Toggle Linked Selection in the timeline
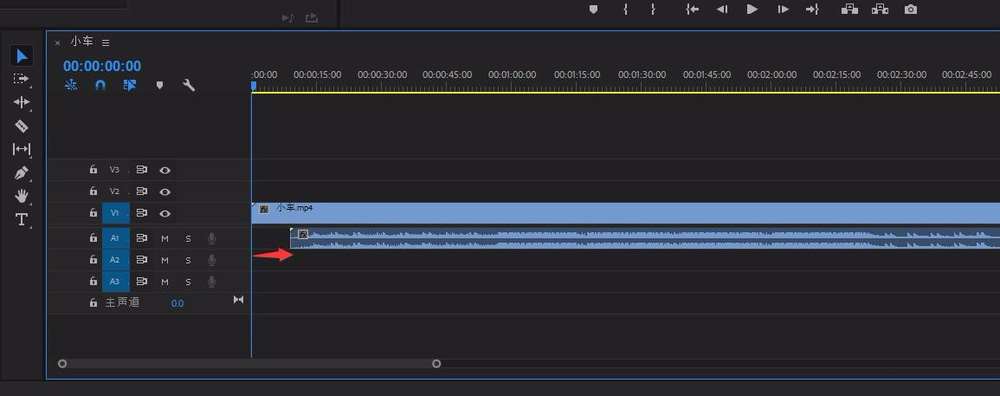The image size is (1000, 396). click(x=129, y=85)
